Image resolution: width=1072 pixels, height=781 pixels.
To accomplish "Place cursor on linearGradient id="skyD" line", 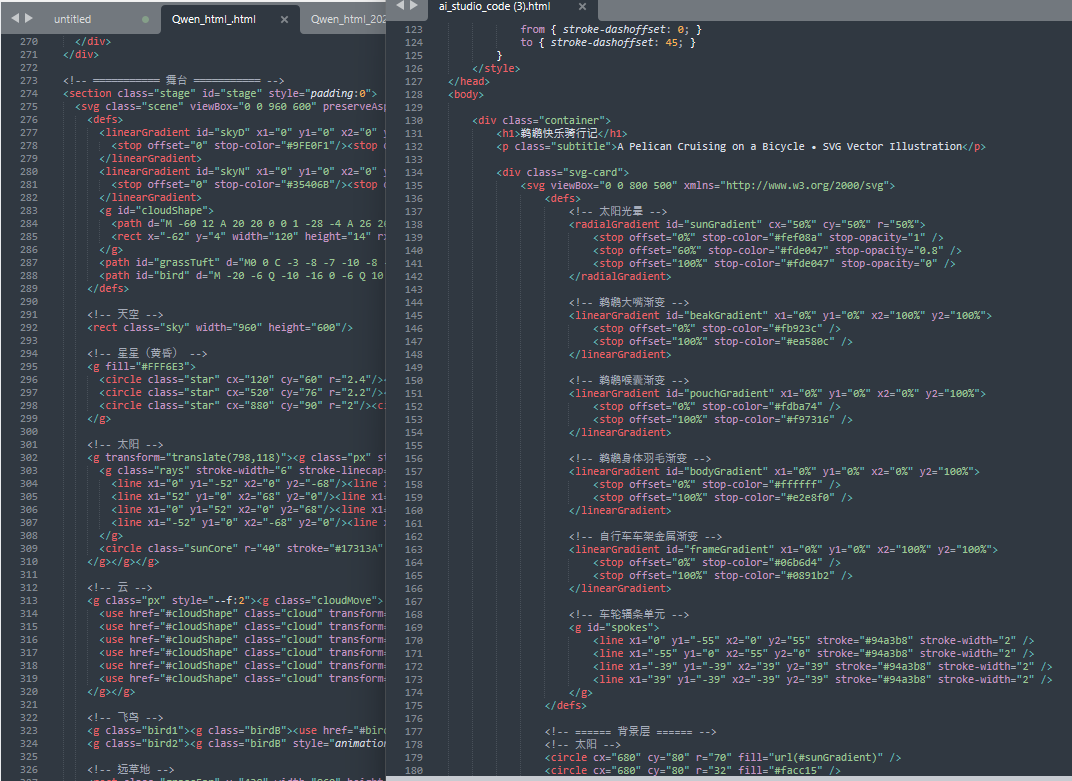I will point(243,132).
